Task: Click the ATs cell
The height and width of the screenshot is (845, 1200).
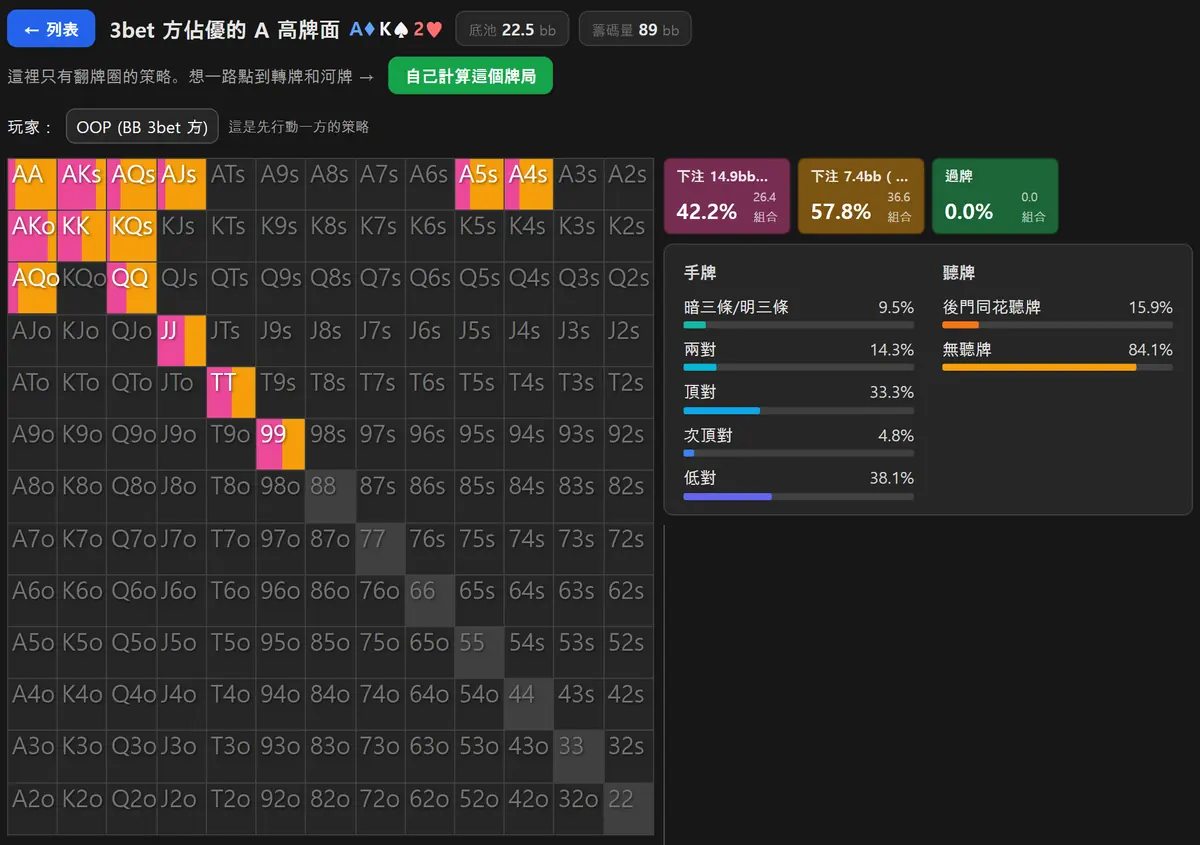Action: click(x=231, y=184)
